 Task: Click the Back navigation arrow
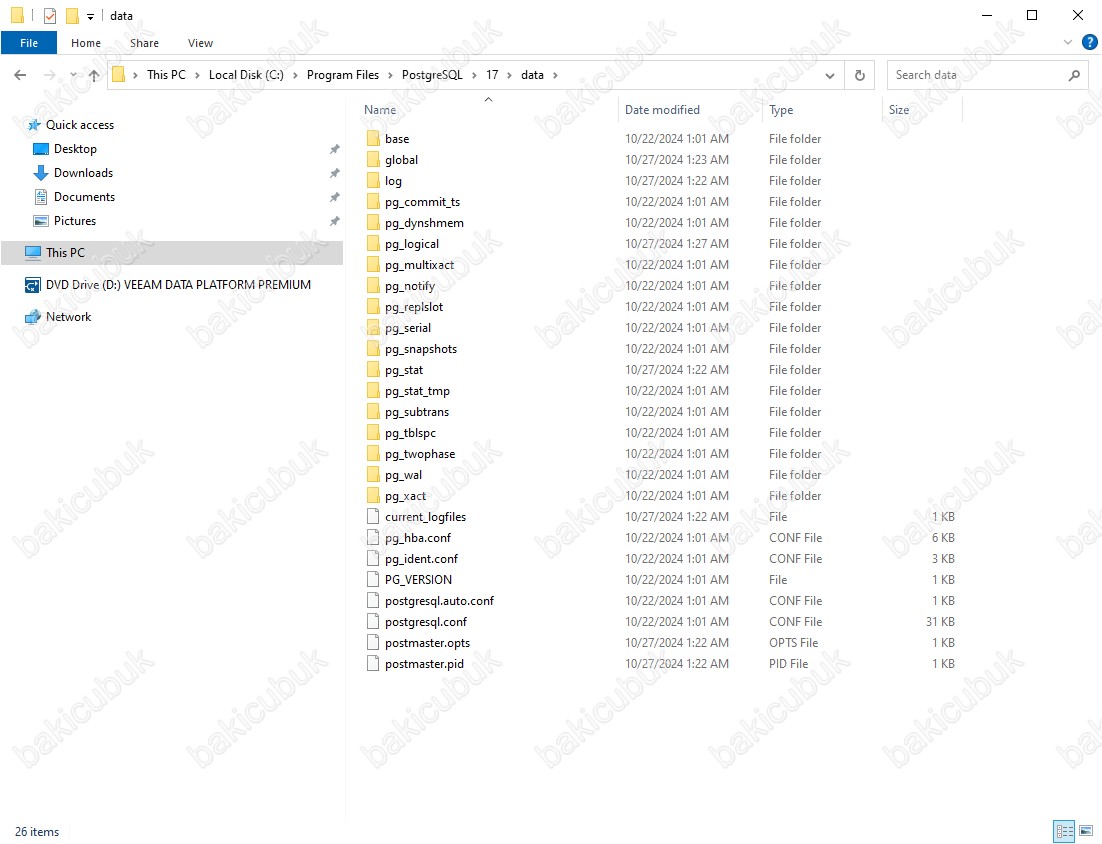(x=20, y=75)
